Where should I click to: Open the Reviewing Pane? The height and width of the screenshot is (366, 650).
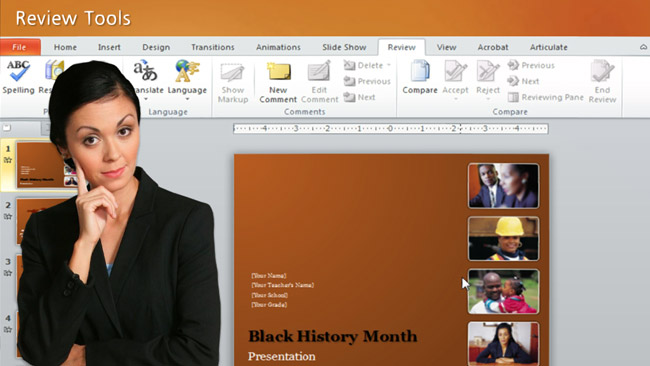[546, 97]
